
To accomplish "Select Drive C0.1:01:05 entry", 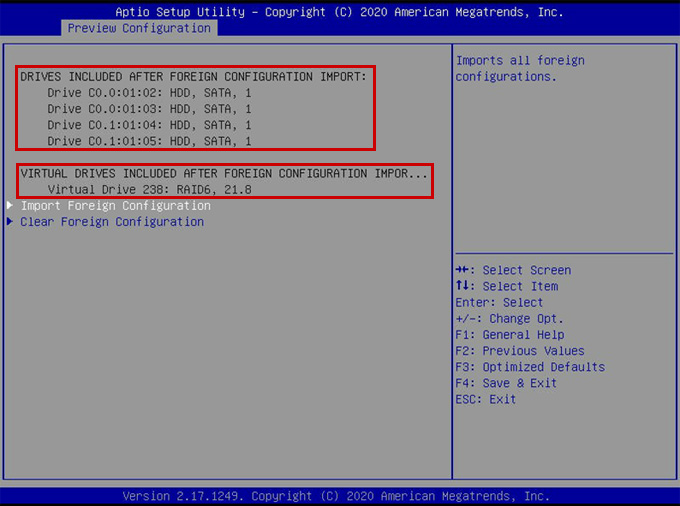I will click(149, 141).
